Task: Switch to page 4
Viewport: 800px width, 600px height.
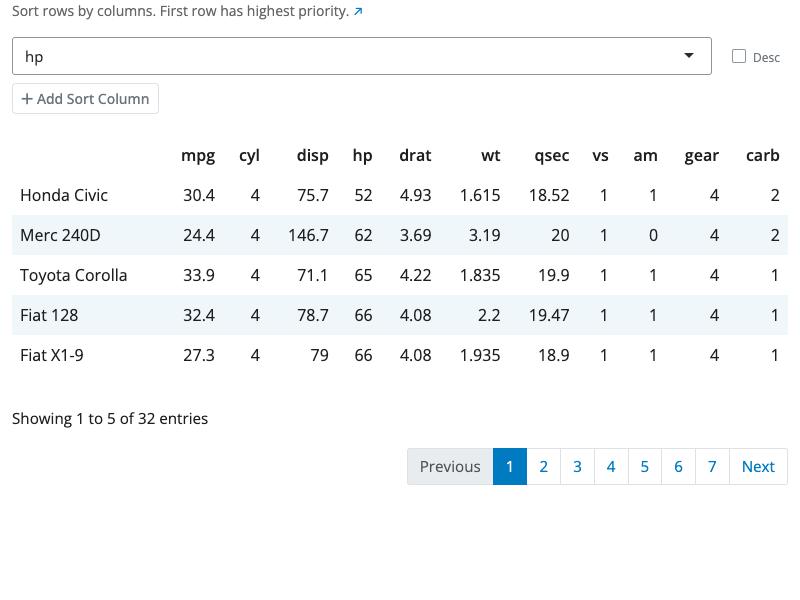Action: (611, 467)
